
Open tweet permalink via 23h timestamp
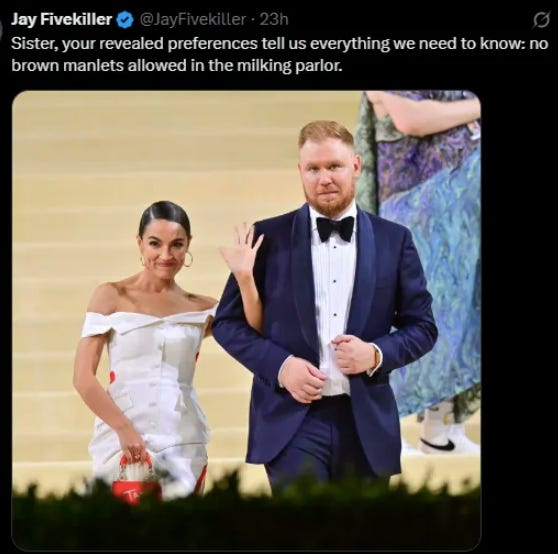coord(274,19)
